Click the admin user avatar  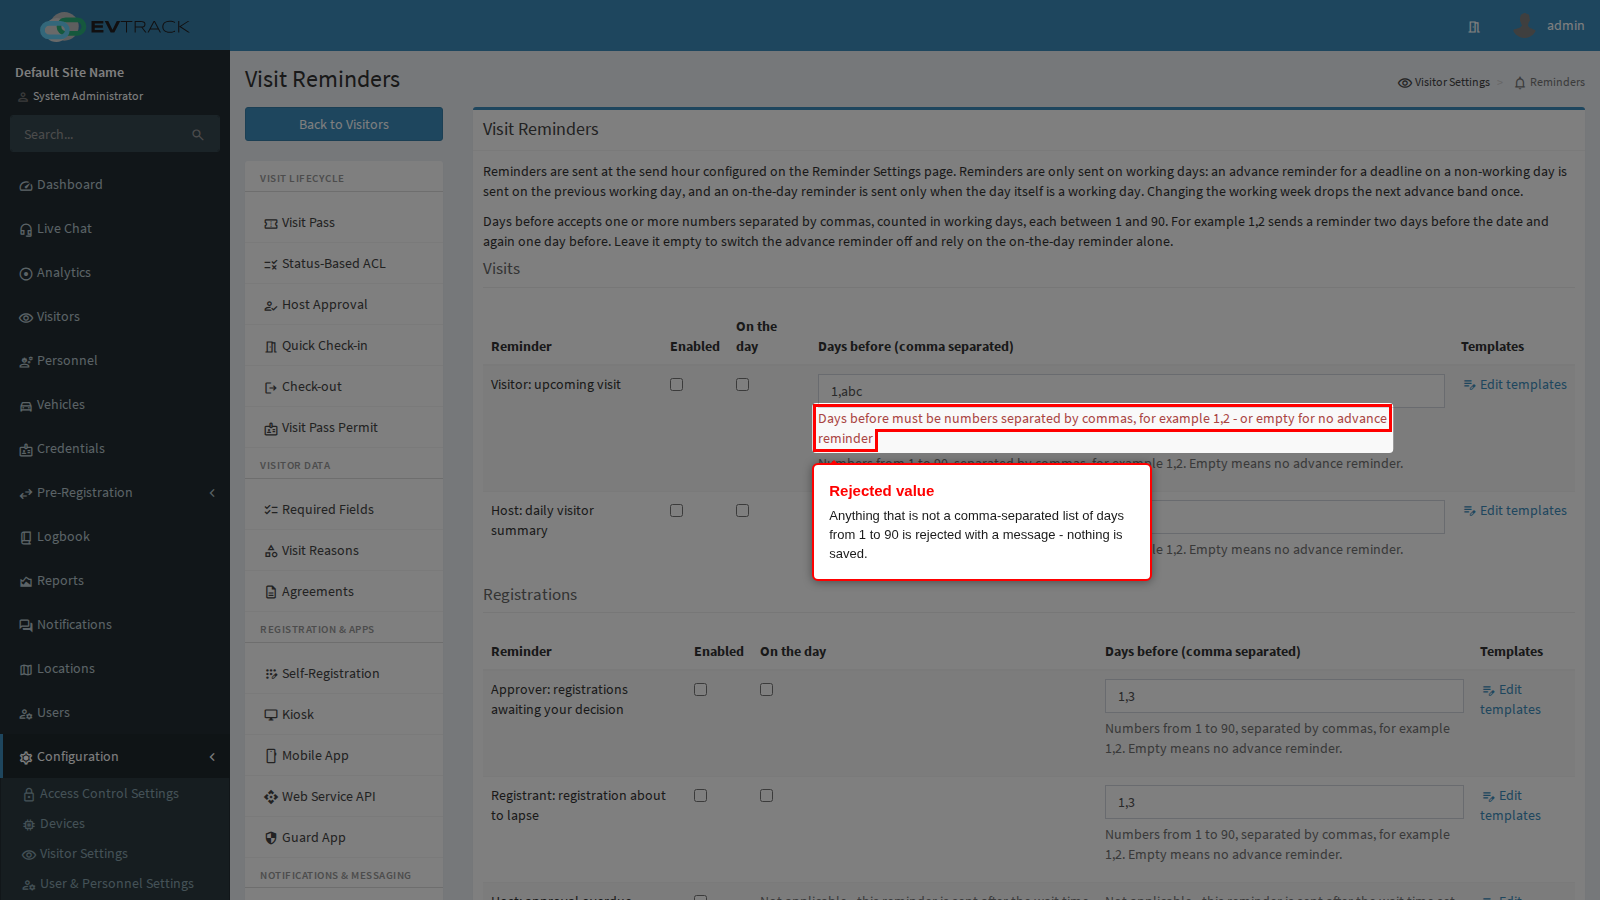pos(1524,25)
